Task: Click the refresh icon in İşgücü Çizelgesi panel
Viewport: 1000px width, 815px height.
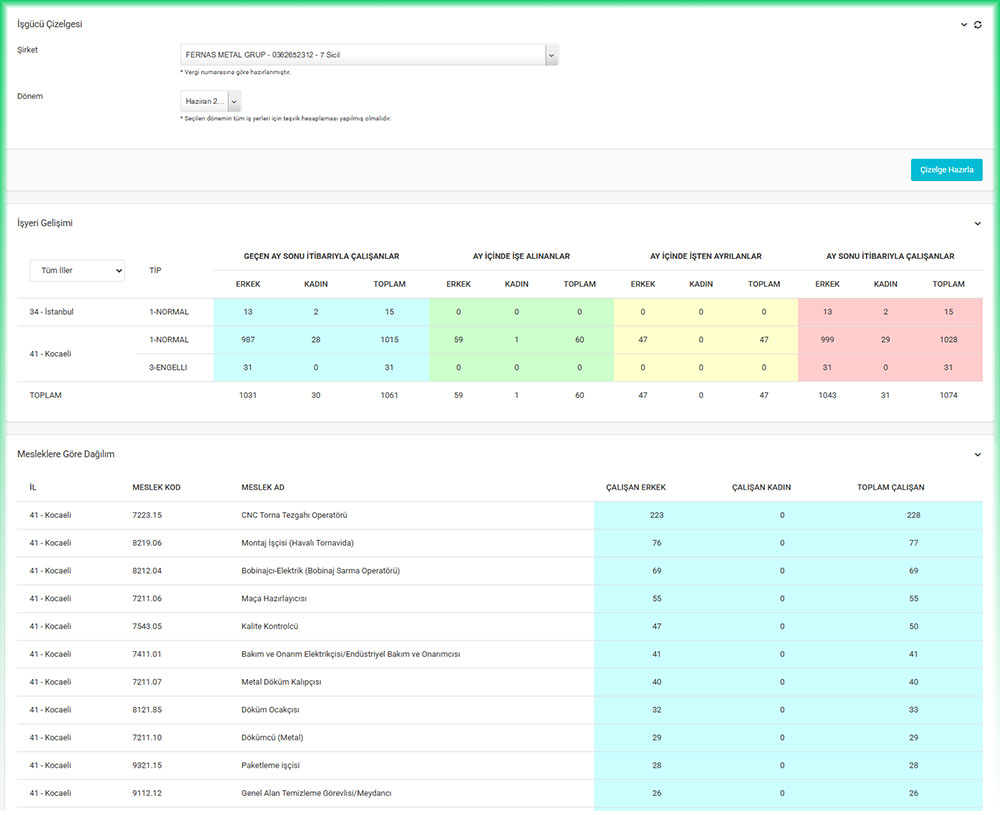Action: [978, 24]
